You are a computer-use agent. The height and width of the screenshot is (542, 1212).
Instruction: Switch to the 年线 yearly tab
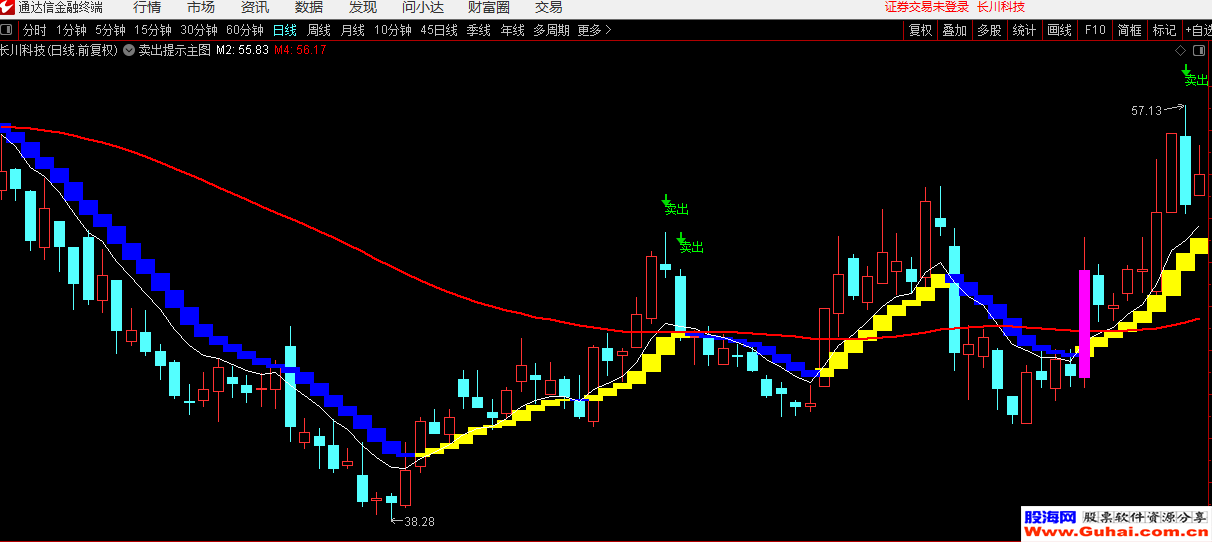513,30
